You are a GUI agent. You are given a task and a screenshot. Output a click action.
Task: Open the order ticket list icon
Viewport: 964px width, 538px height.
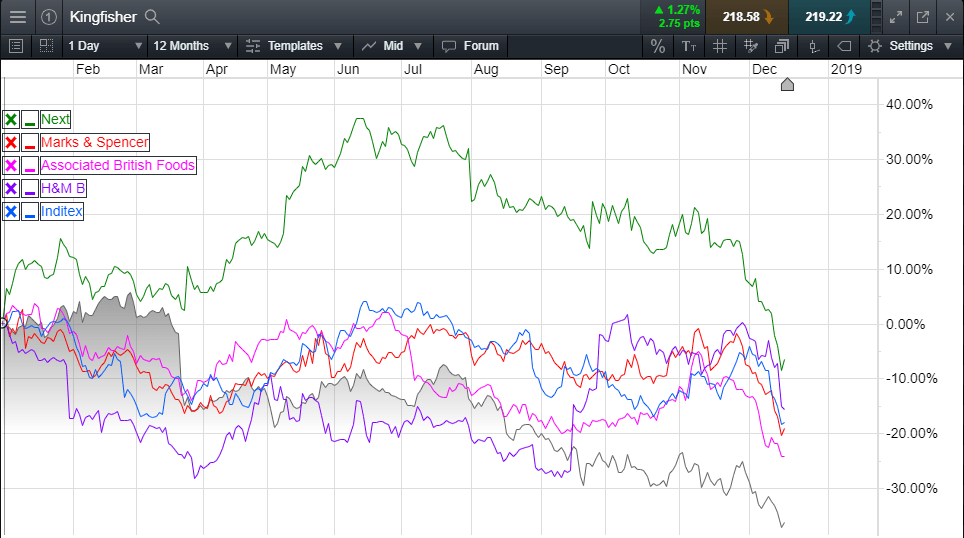16,45
